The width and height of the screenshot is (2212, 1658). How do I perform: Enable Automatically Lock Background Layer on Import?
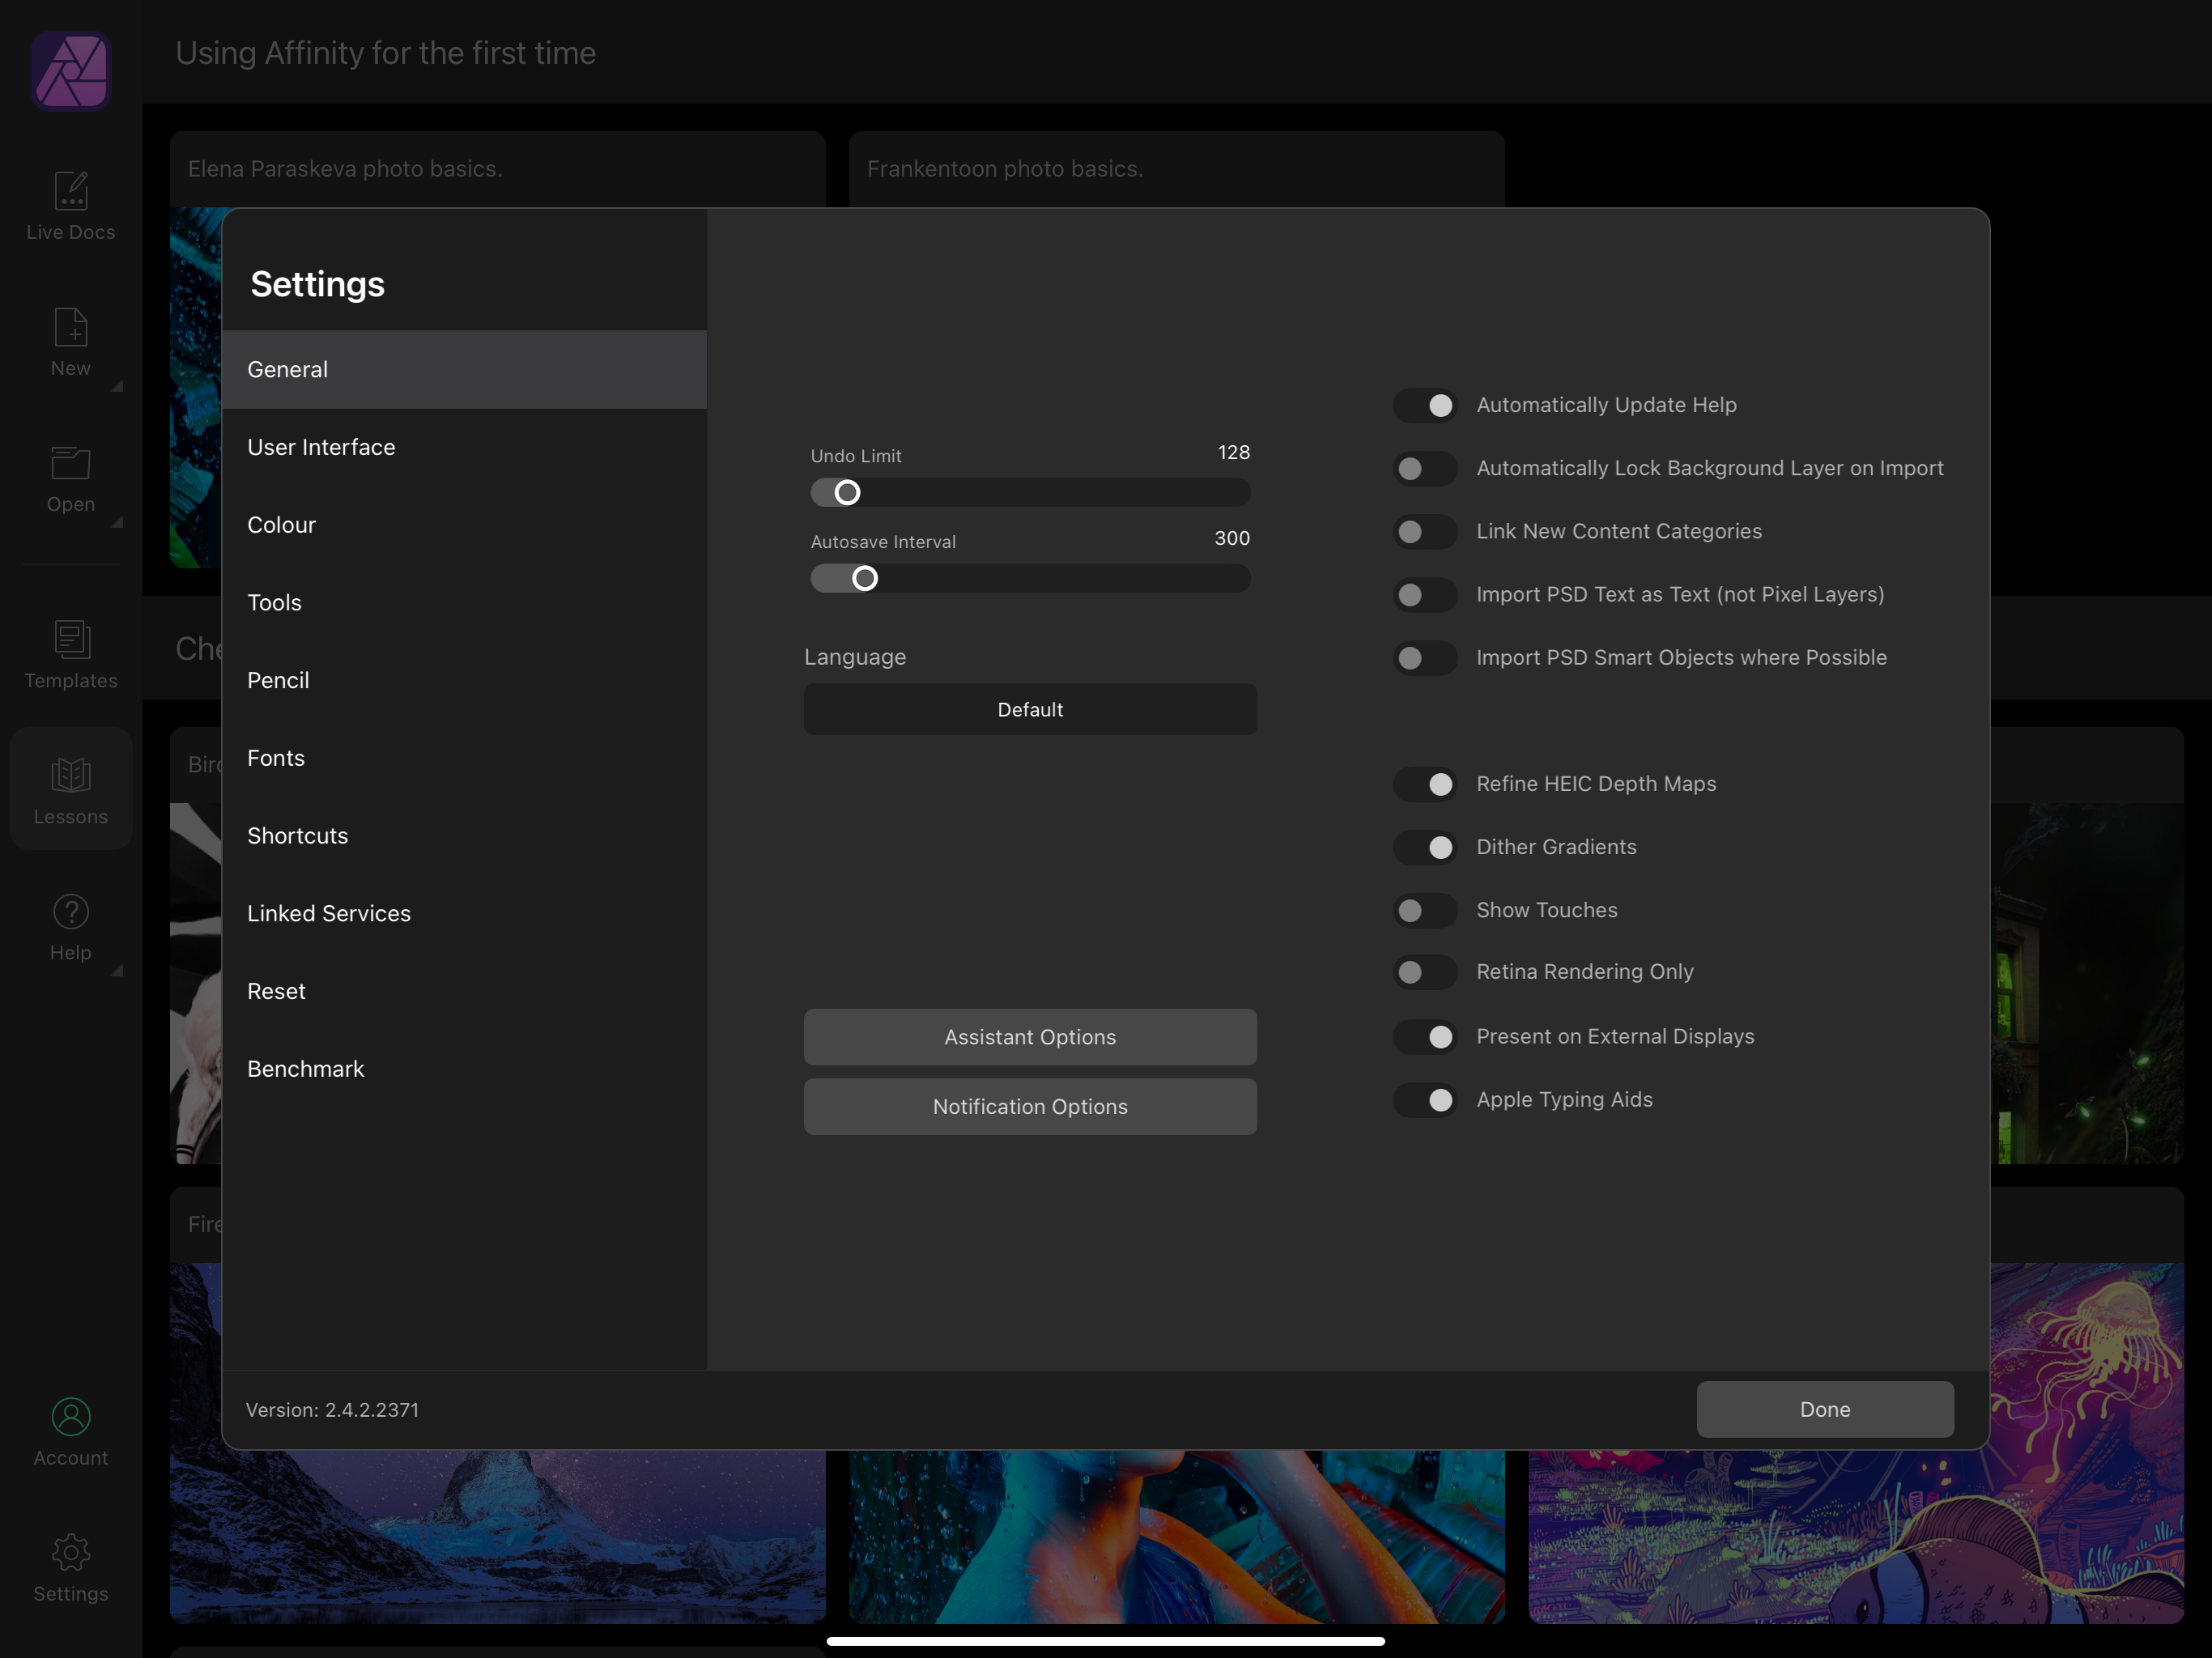click(1425, 468)
